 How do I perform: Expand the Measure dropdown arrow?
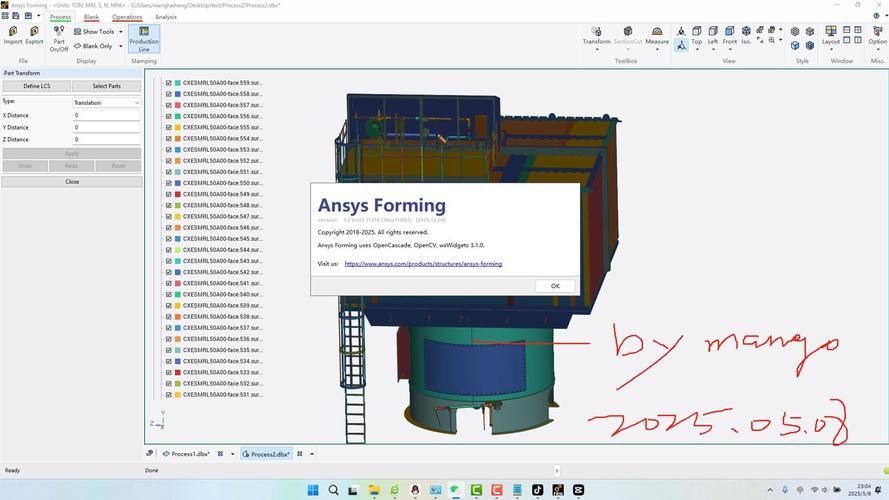(x=657, y=49)
